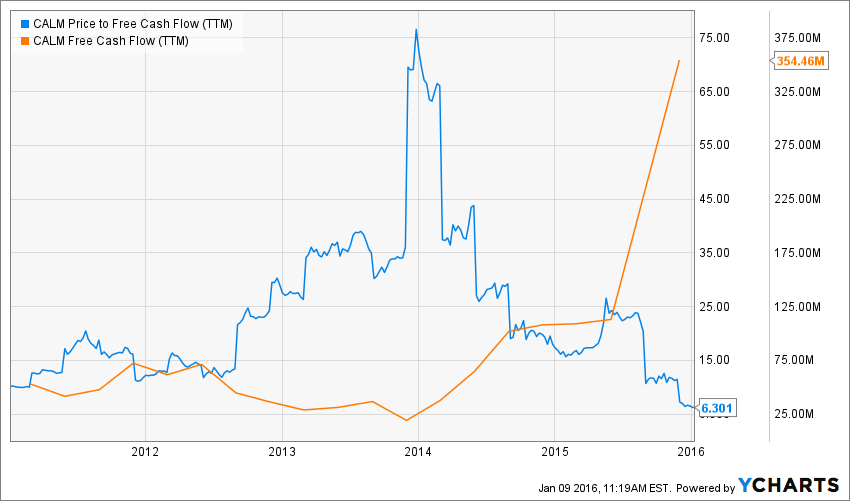The height and width of the screenshot is (501, 850).
Task: Click the 375.00M axis label
Action: click(x=799, y=38)
